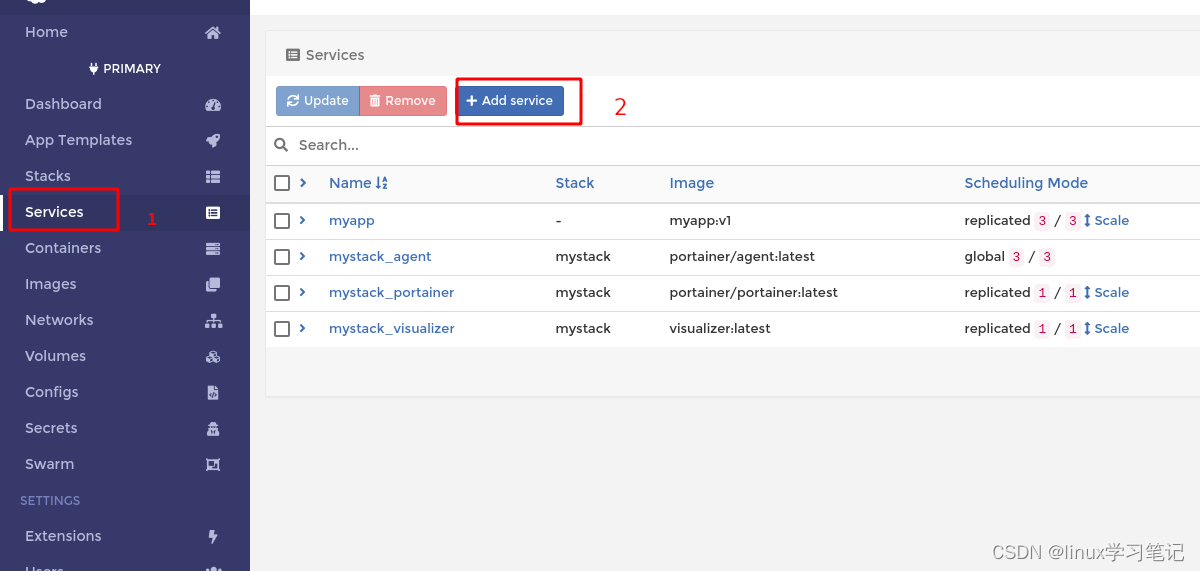Click the Update button
This screenshot has height=571, width=1200.
pyautogui.click(x=317, y=101)
